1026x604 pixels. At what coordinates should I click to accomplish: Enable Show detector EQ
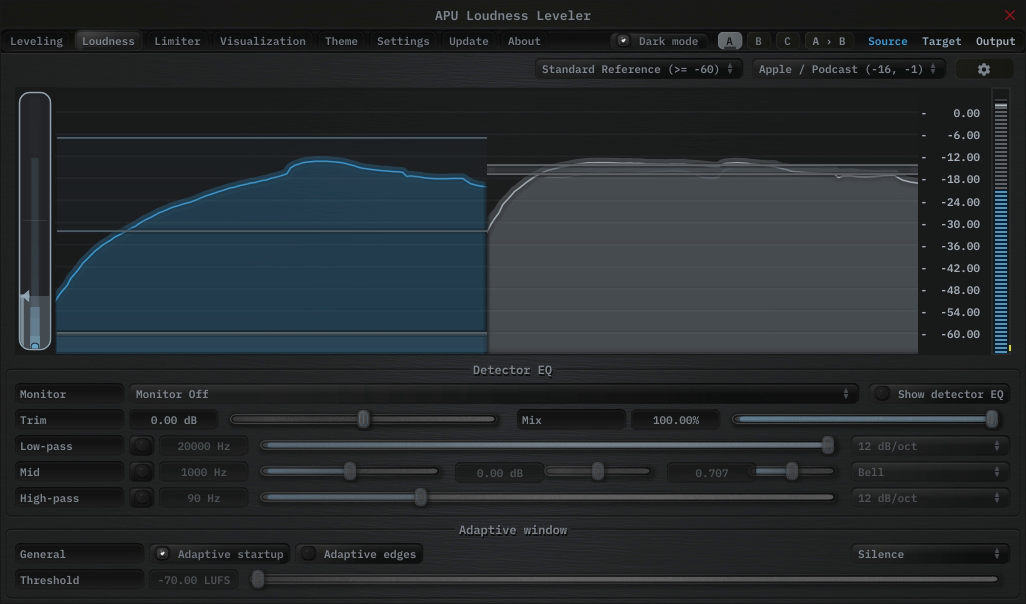click(939, 394)
